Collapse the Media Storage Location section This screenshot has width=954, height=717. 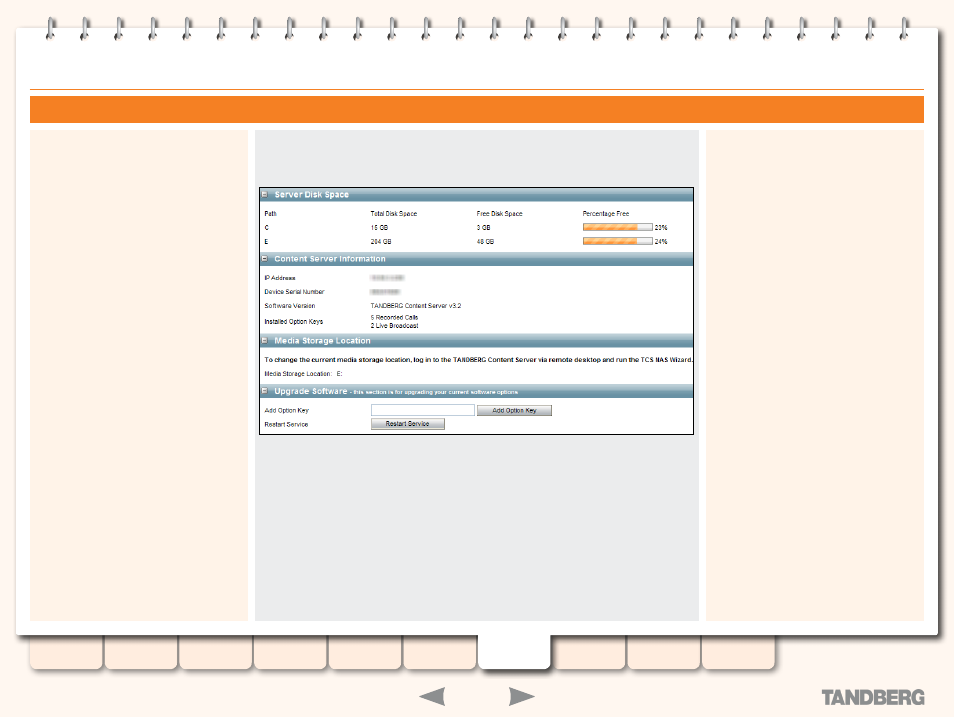click(265, 340)
